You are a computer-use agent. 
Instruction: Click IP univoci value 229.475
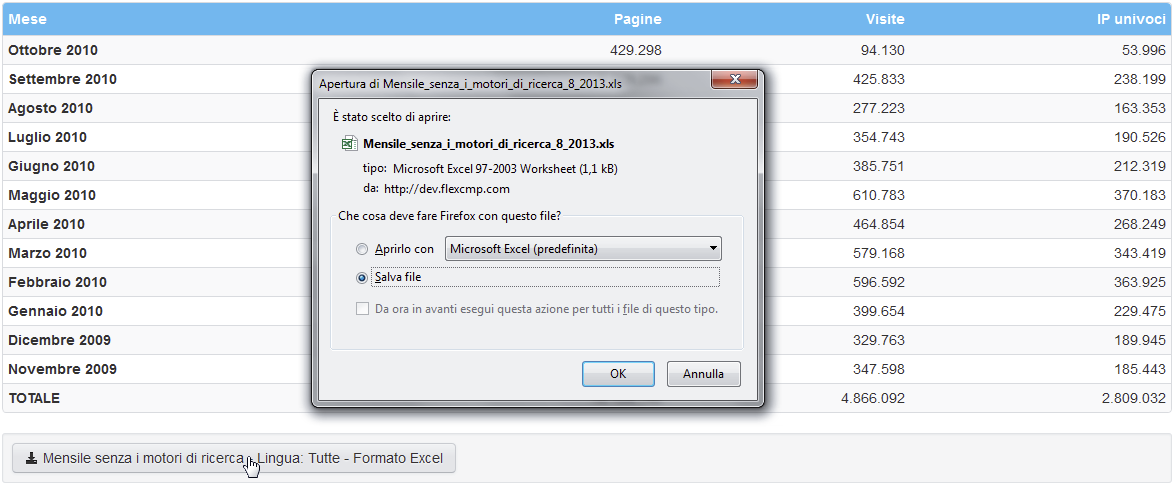1140,311
